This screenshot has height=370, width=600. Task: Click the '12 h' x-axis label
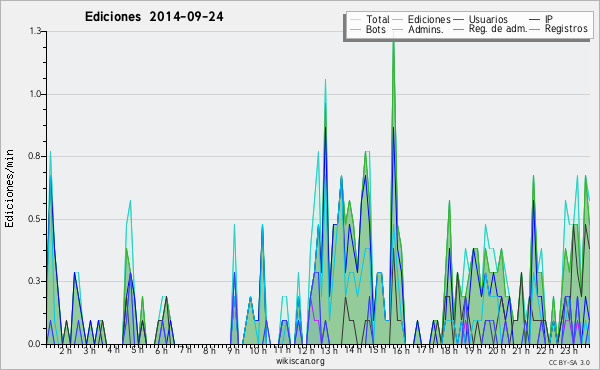click(x=306, y=351)
